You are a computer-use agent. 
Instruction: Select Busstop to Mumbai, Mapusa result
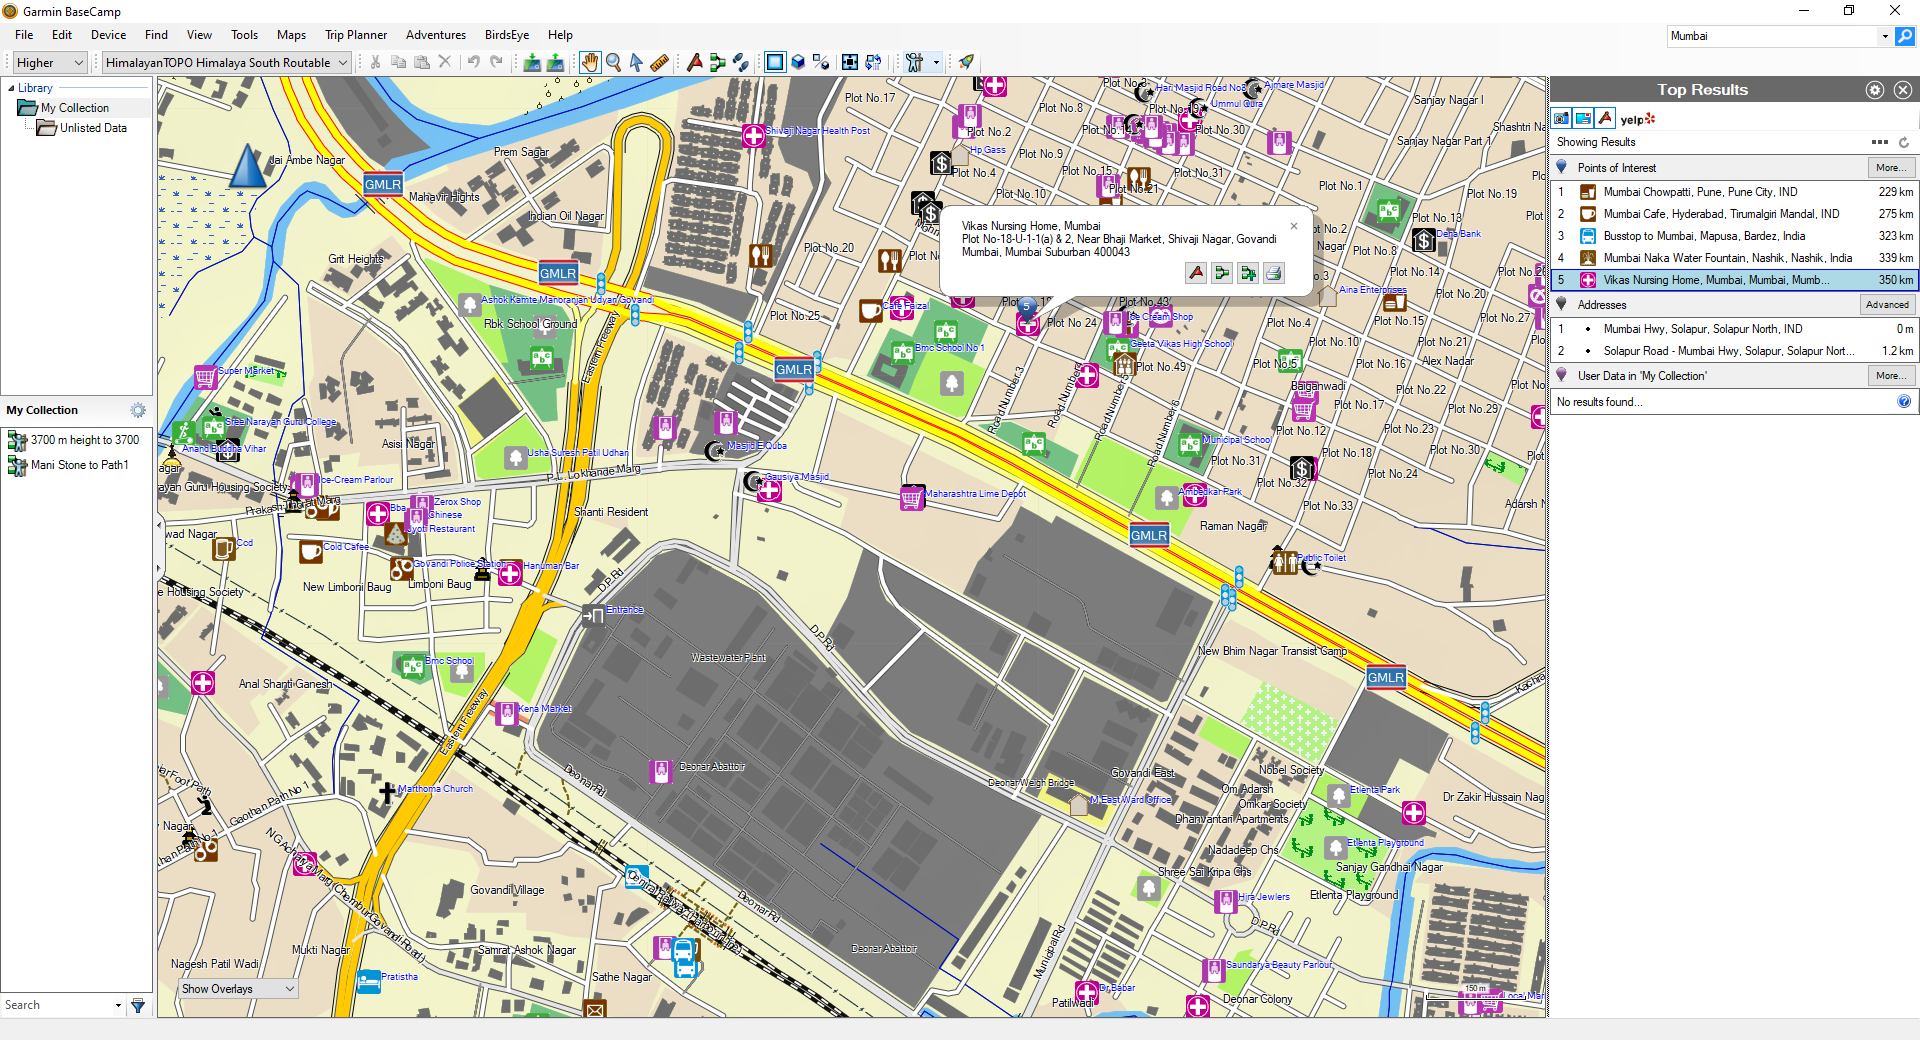click(1733, 236)
